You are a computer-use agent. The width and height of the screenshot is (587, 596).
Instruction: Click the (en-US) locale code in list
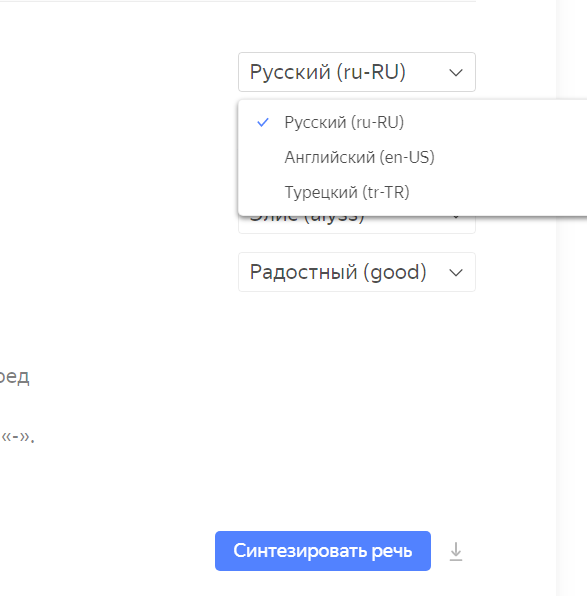(x=407, y=157)
